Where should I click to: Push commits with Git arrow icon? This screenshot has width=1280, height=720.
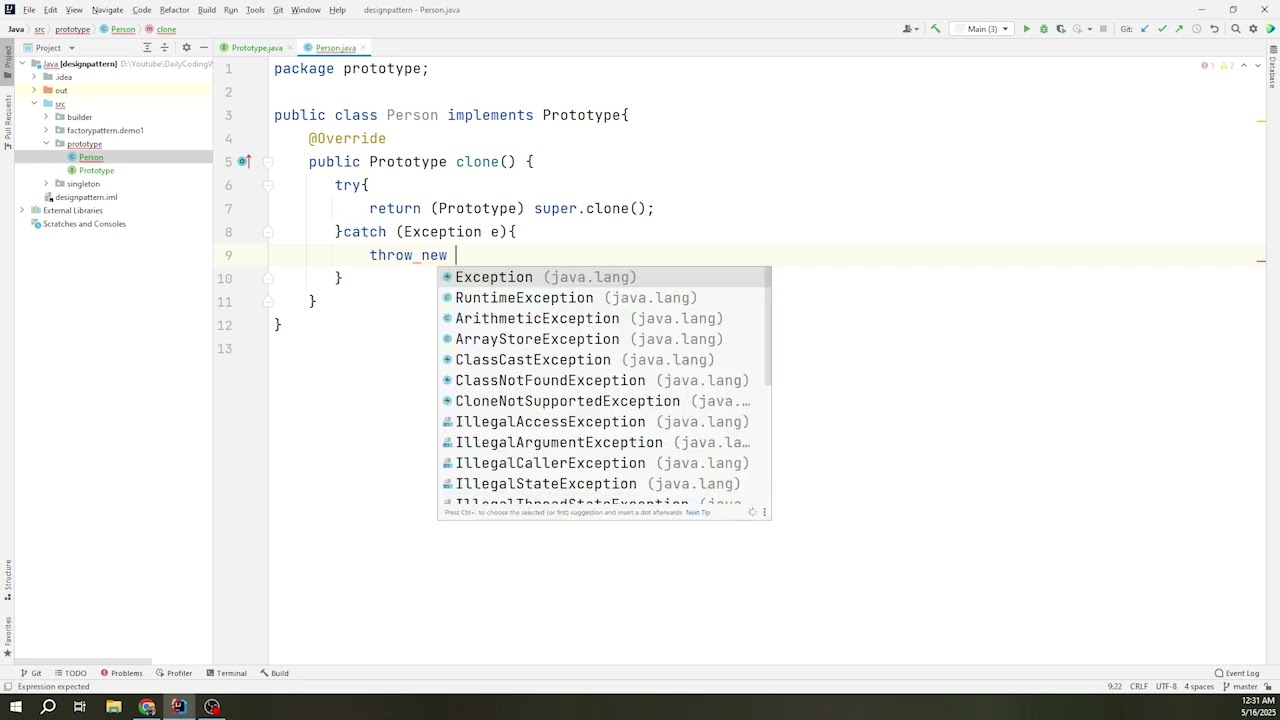click(1179, 29)
